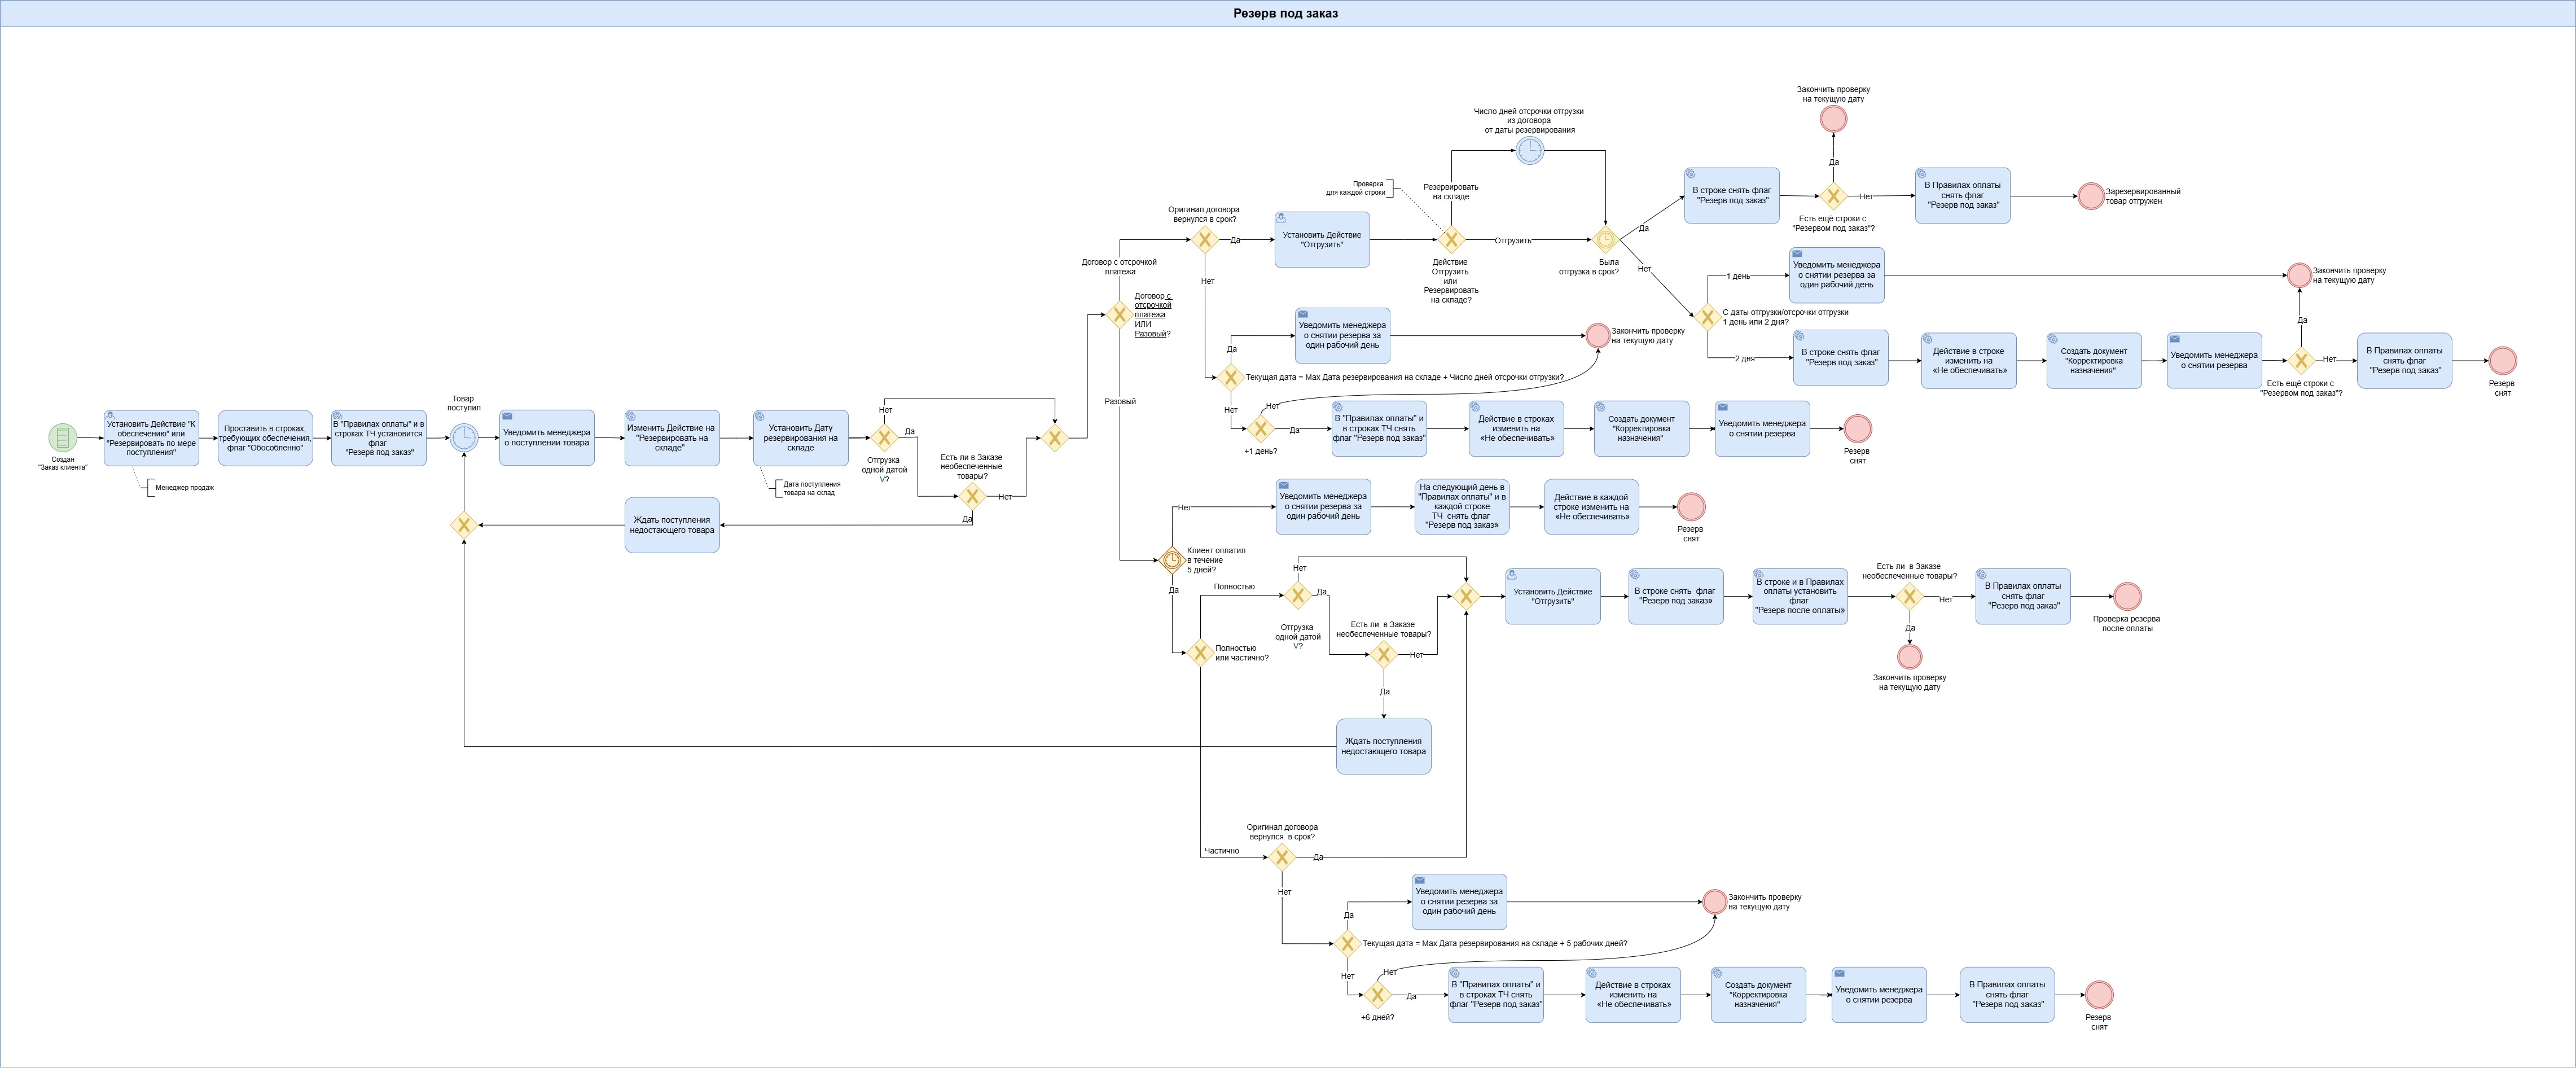Select the annotation «Менеджер продаж»

click(185, 488)
